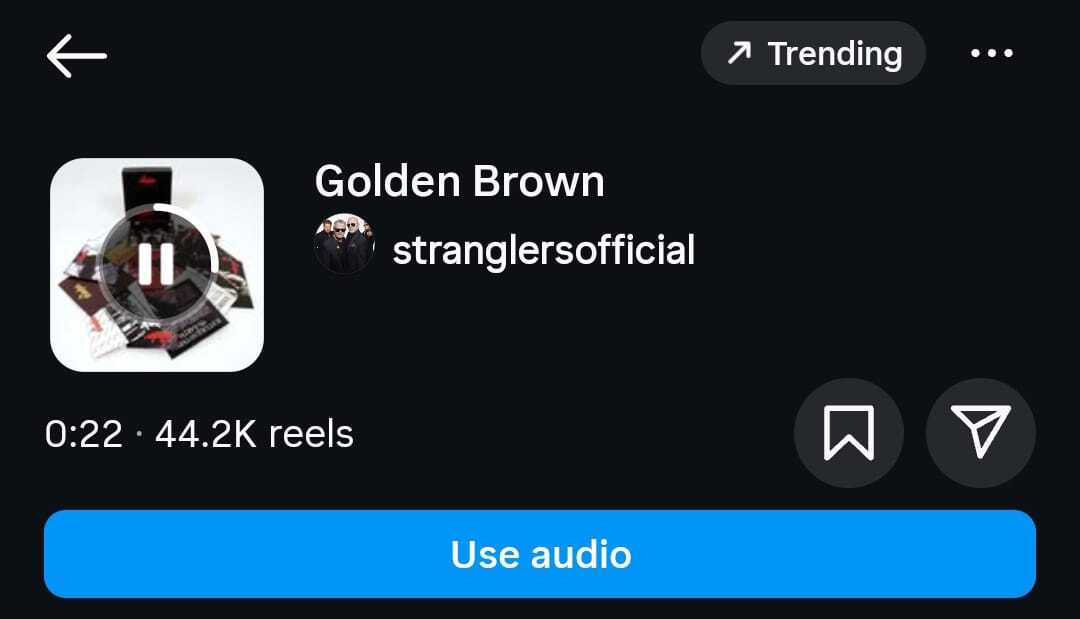Viewport: 1080px width, 619px height.
Task: Click the word Trending in the top pill
Action: pos(835,54)
